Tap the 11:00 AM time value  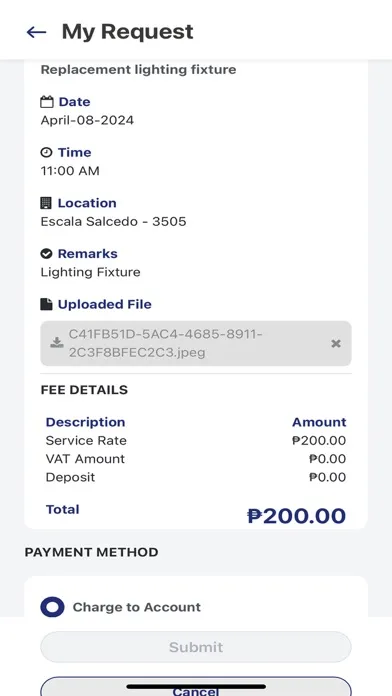tap(70, 171)
